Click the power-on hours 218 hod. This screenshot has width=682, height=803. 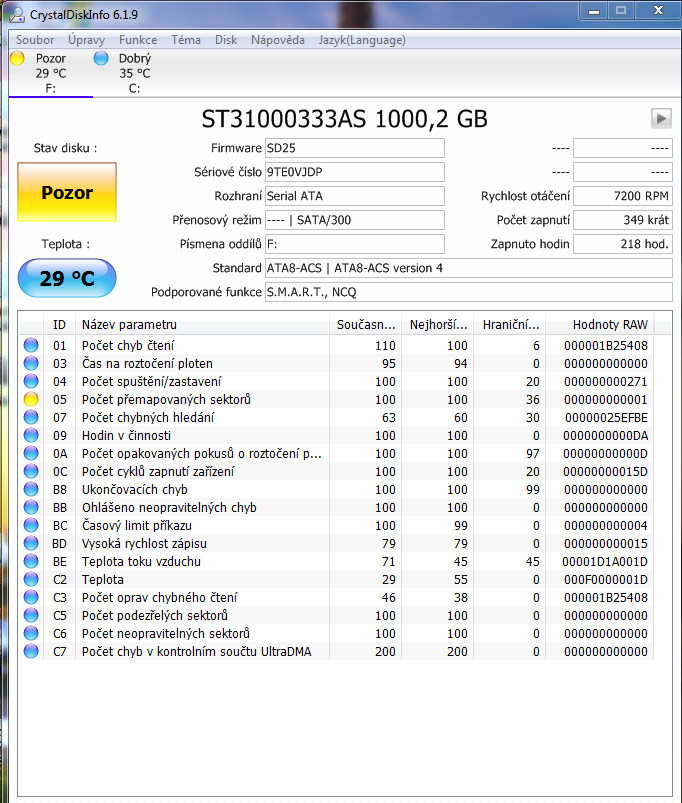[x=623, y=244]
